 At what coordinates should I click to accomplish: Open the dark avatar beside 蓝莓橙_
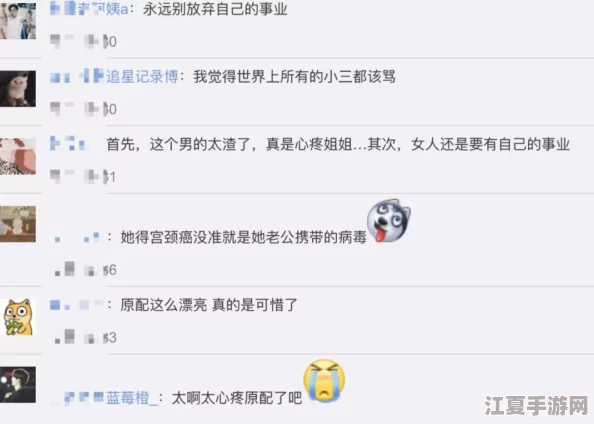[x=18, y=385]
